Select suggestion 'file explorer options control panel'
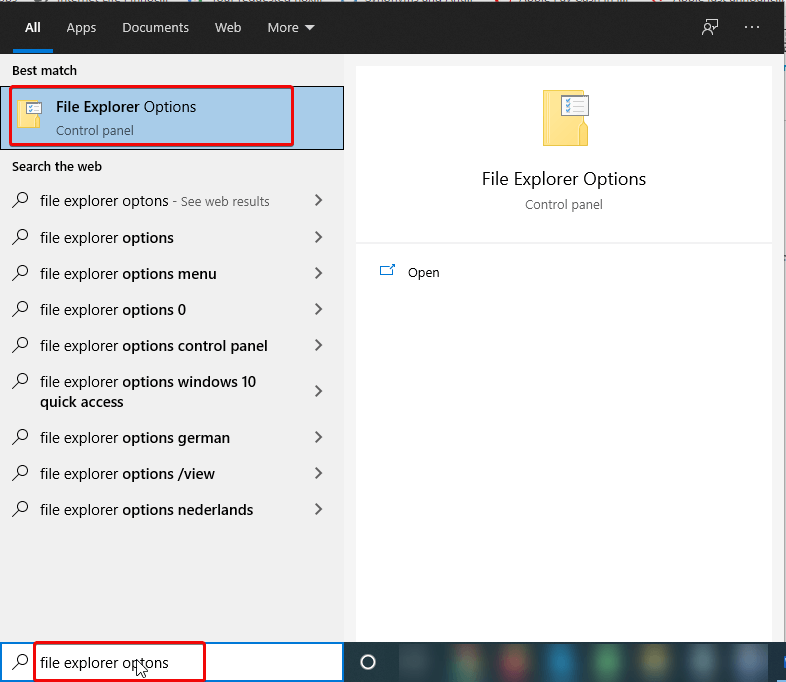Screen dimensions: 786x682 coord(172,346)
